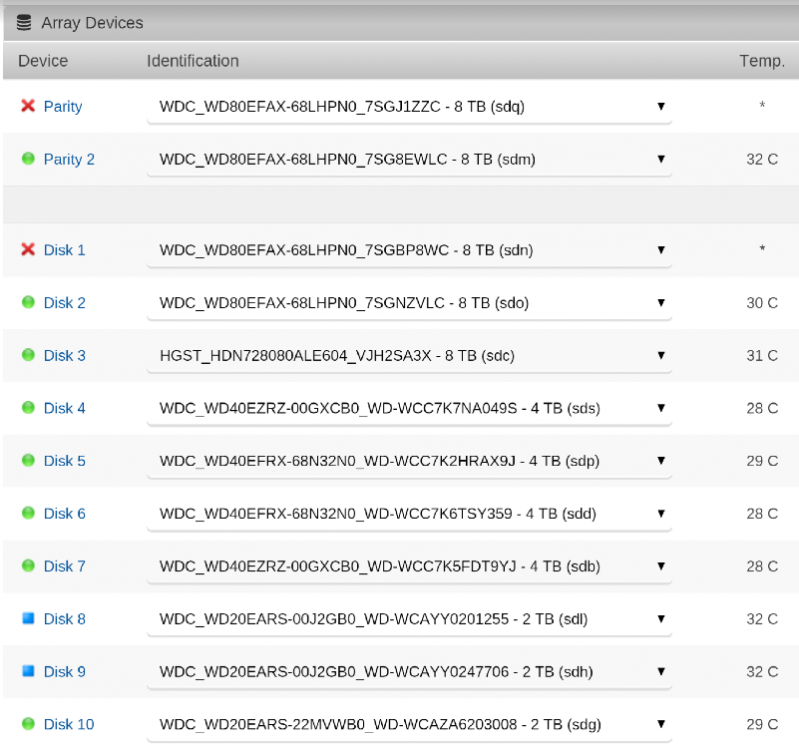Image resolution: width=799 pixels, height=750 pixels.
Task: Click the green status ball of Disk 10
Action: [28, 724]
